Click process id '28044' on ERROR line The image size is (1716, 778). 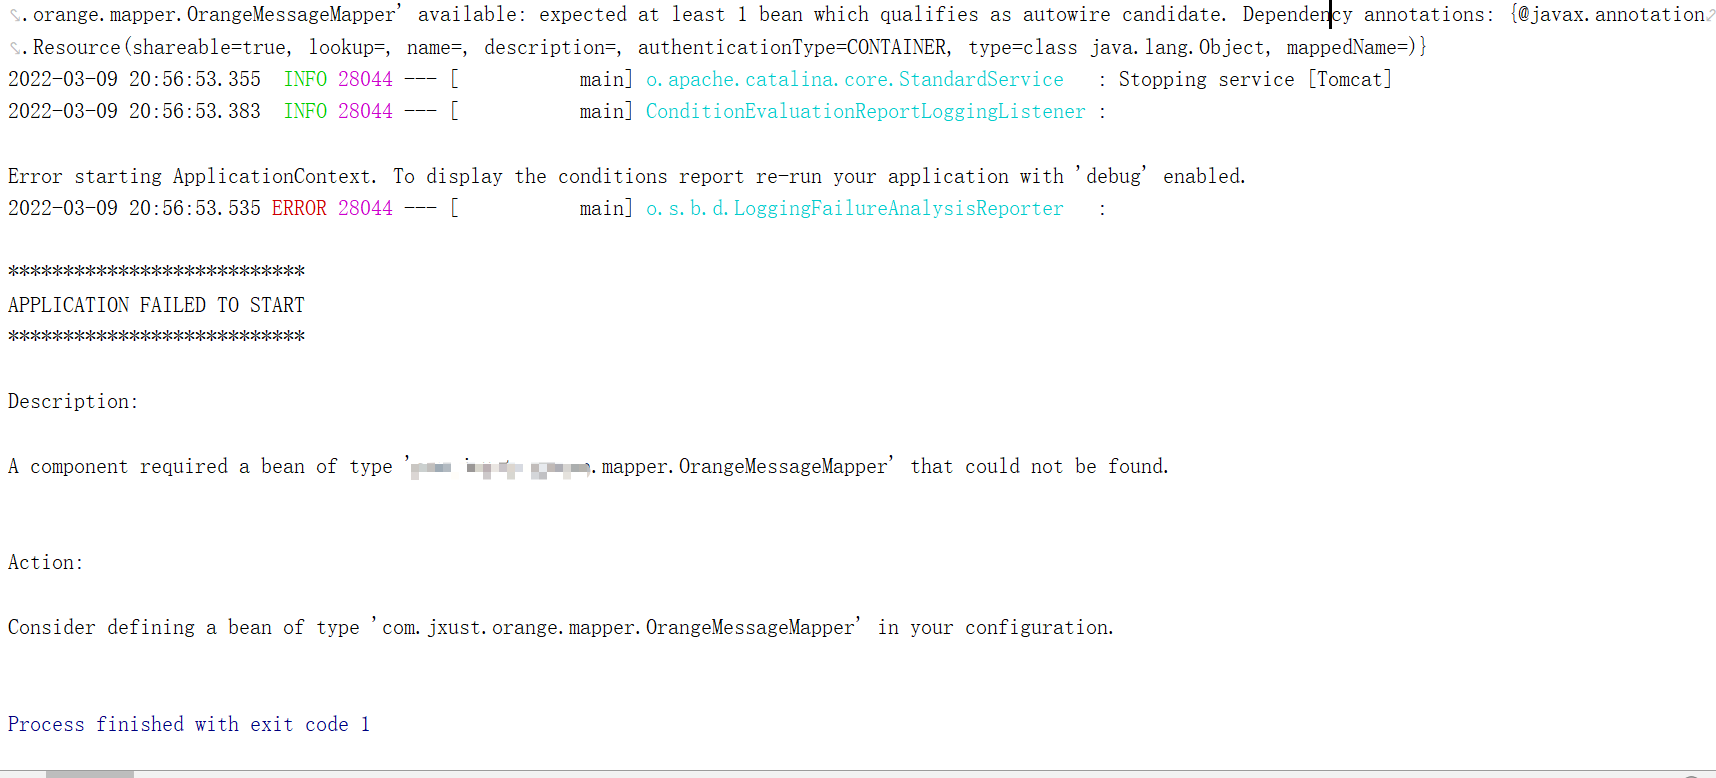(x=365, y=208)
